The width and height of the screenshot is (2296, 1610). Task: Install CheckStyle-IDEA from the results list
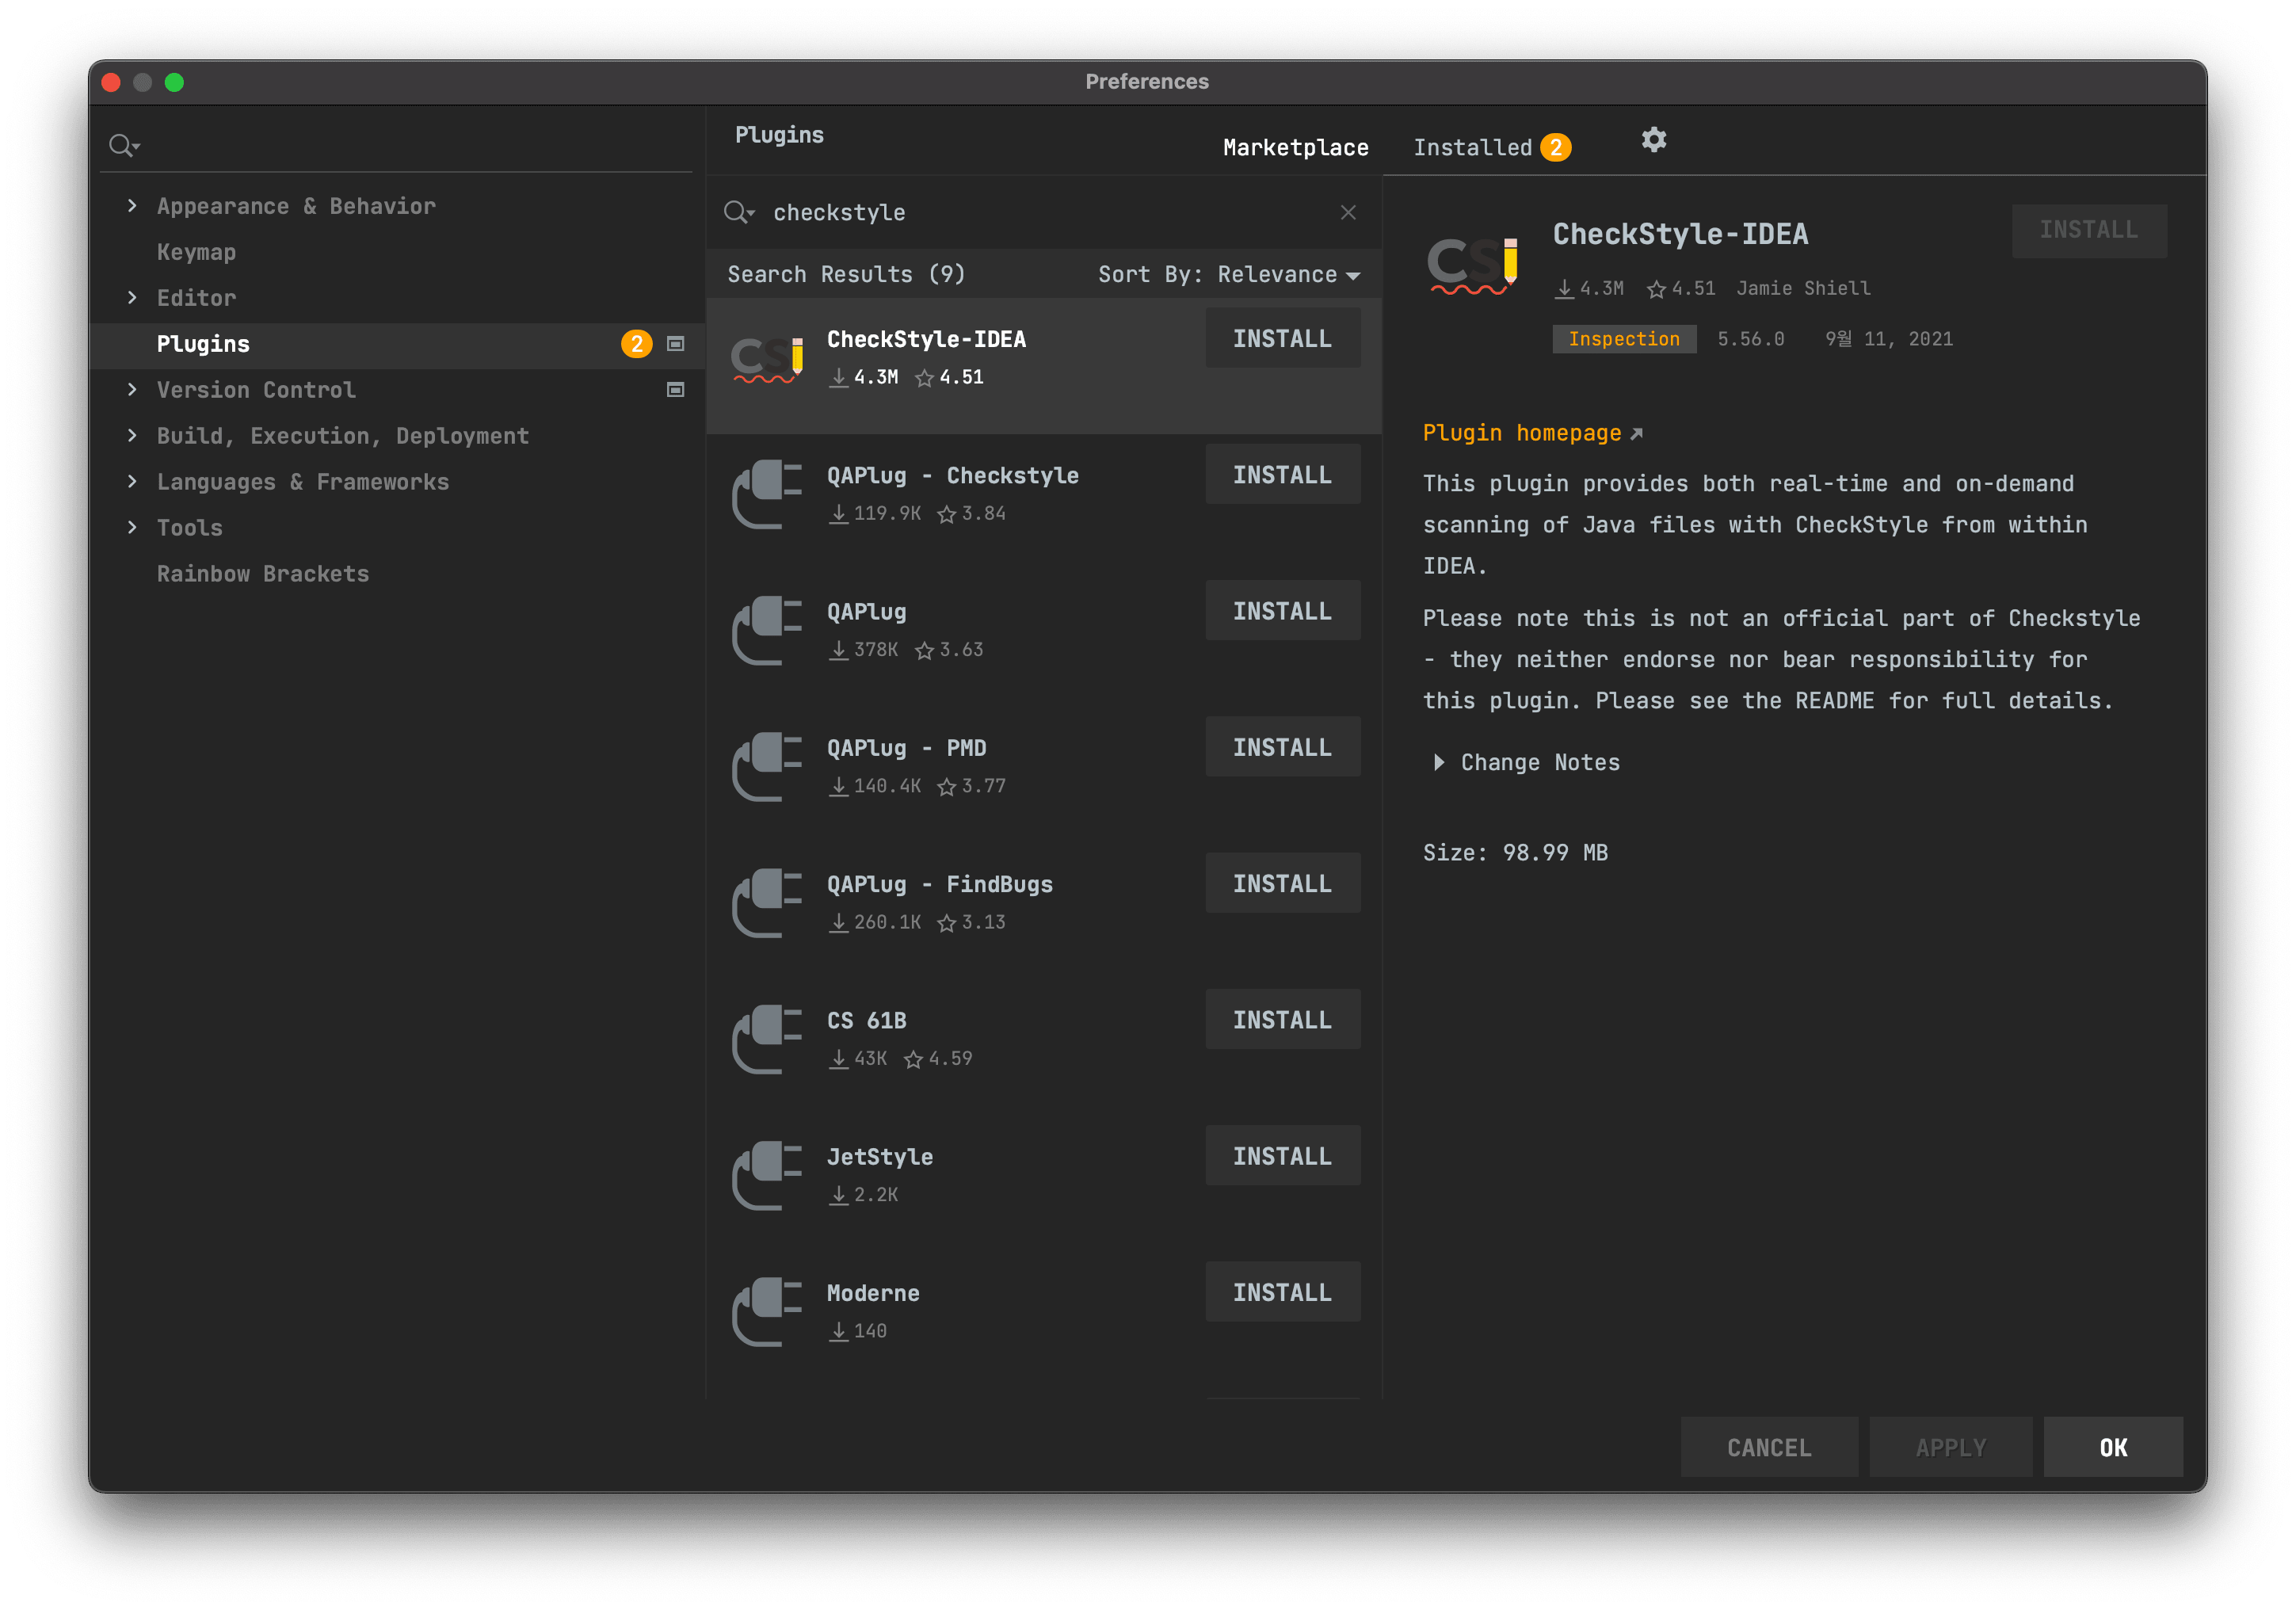pos(1282,338)
